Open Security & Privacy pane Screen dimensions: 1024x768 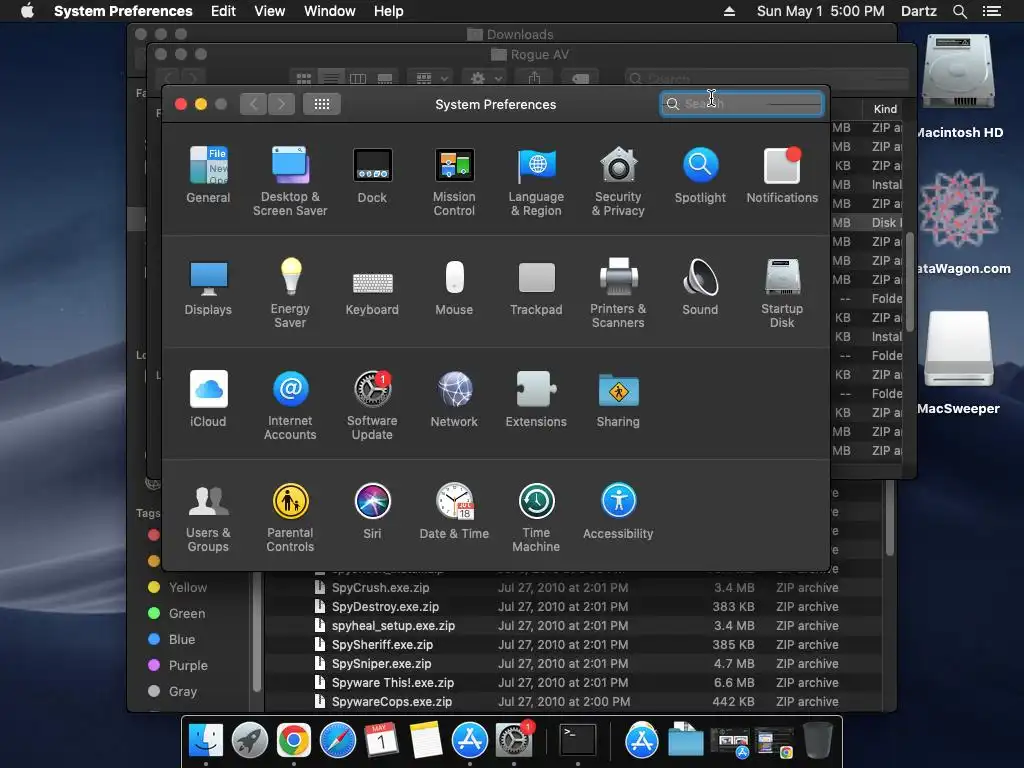[x=618, y=181]
